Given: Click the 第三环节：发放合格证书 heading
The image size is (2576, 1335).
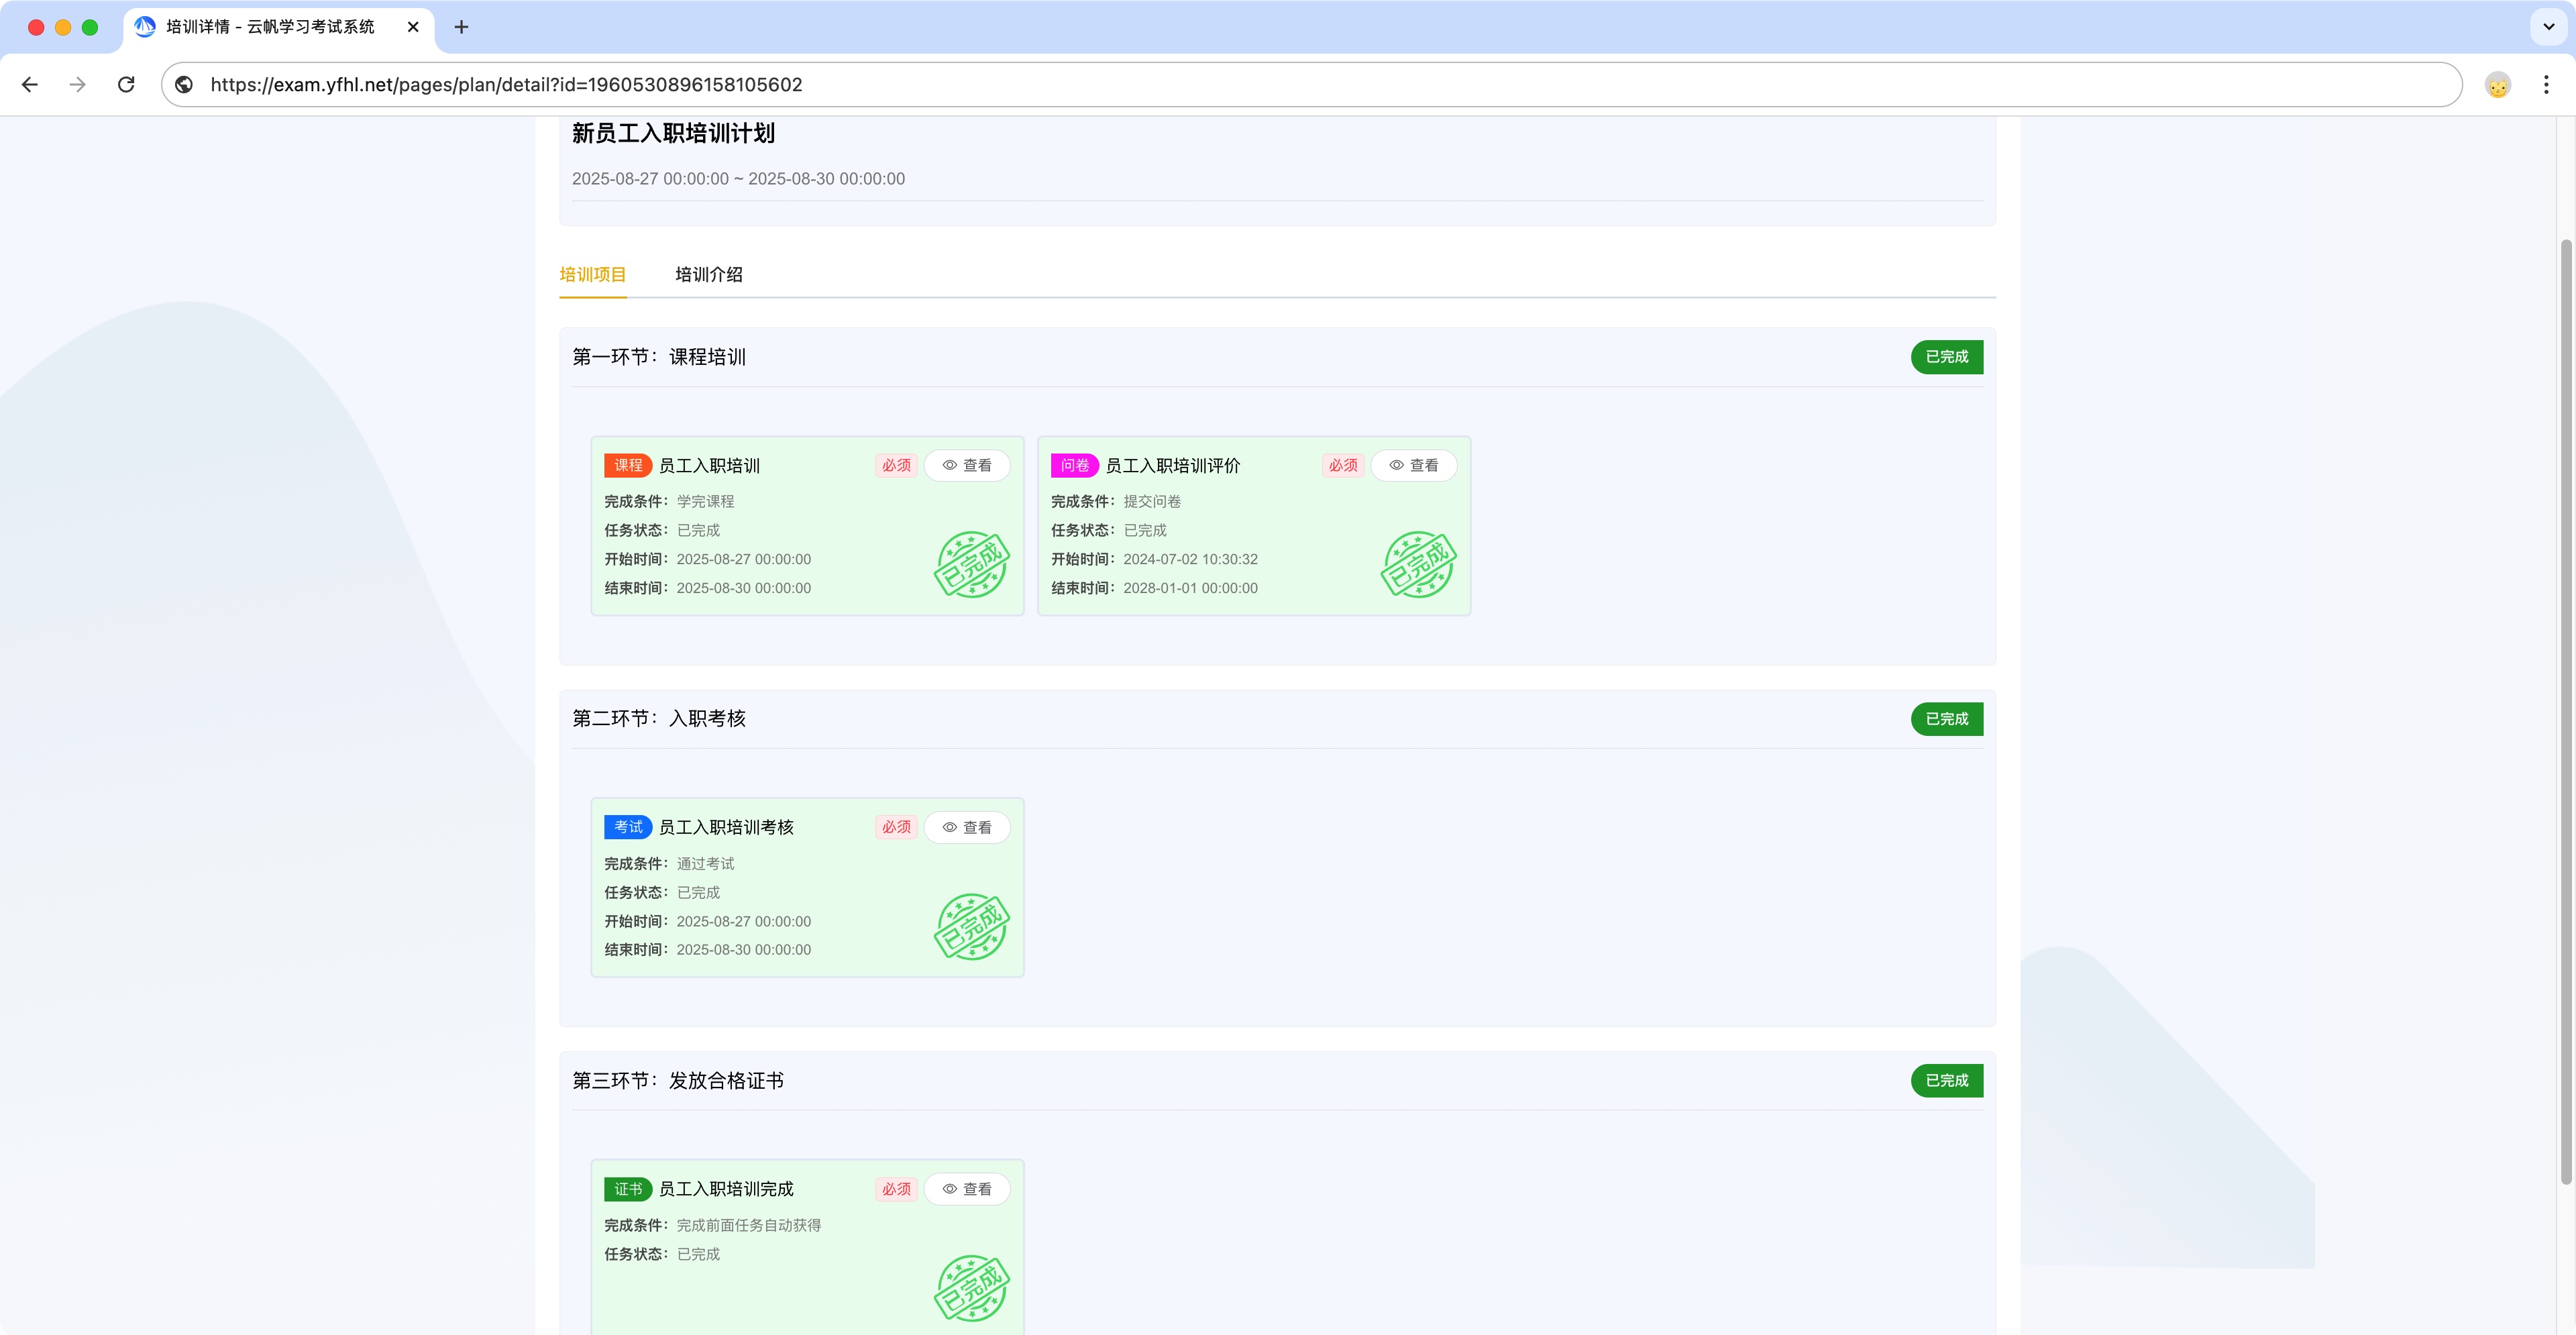Looking at the screenshot, I should click(678, 1081).
